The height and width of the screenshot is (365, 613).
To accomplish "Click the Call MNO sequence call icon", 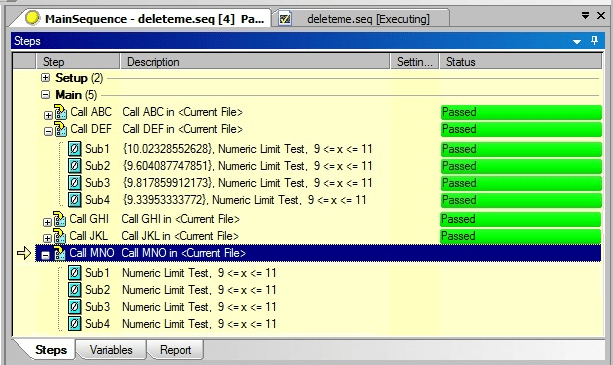I will pos(59,253).
